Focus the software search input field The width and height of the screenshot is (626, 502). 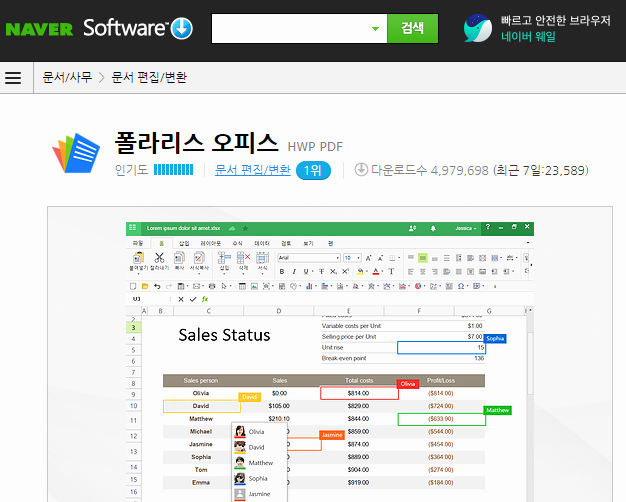click(291, 28)
